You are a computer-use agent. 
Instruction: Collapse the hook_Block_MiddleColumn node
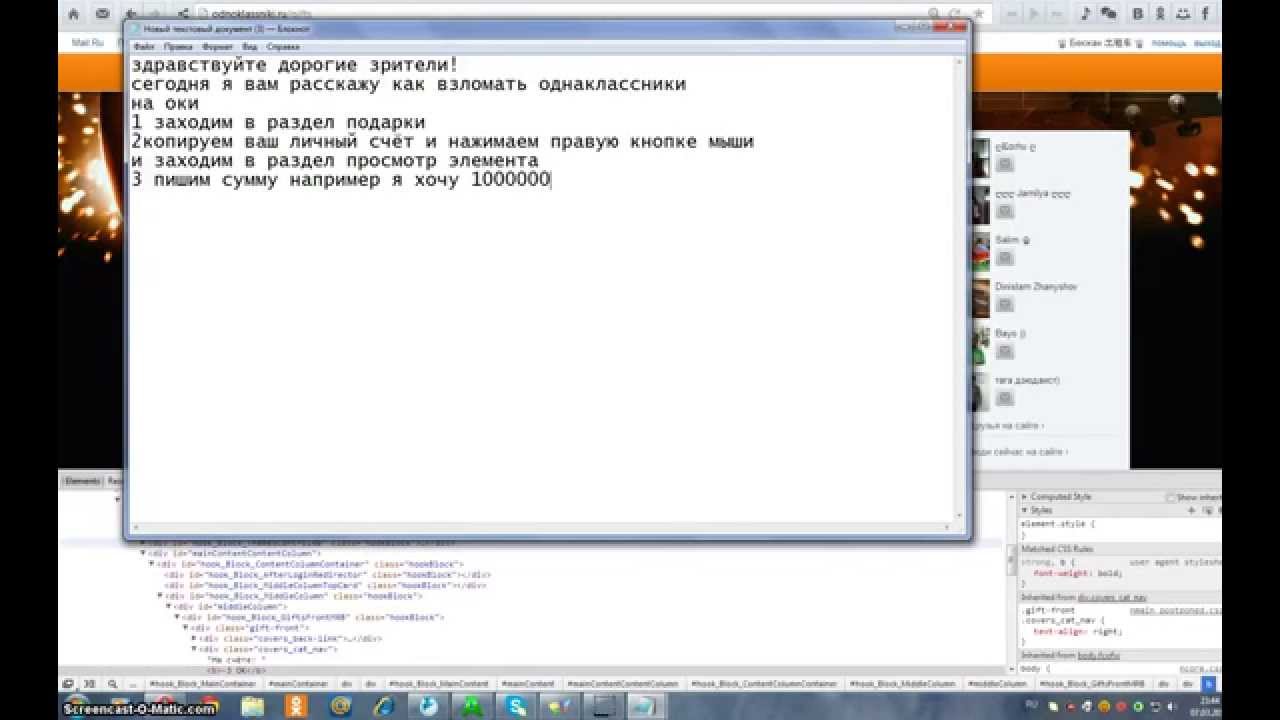click(x=160, y=596)
